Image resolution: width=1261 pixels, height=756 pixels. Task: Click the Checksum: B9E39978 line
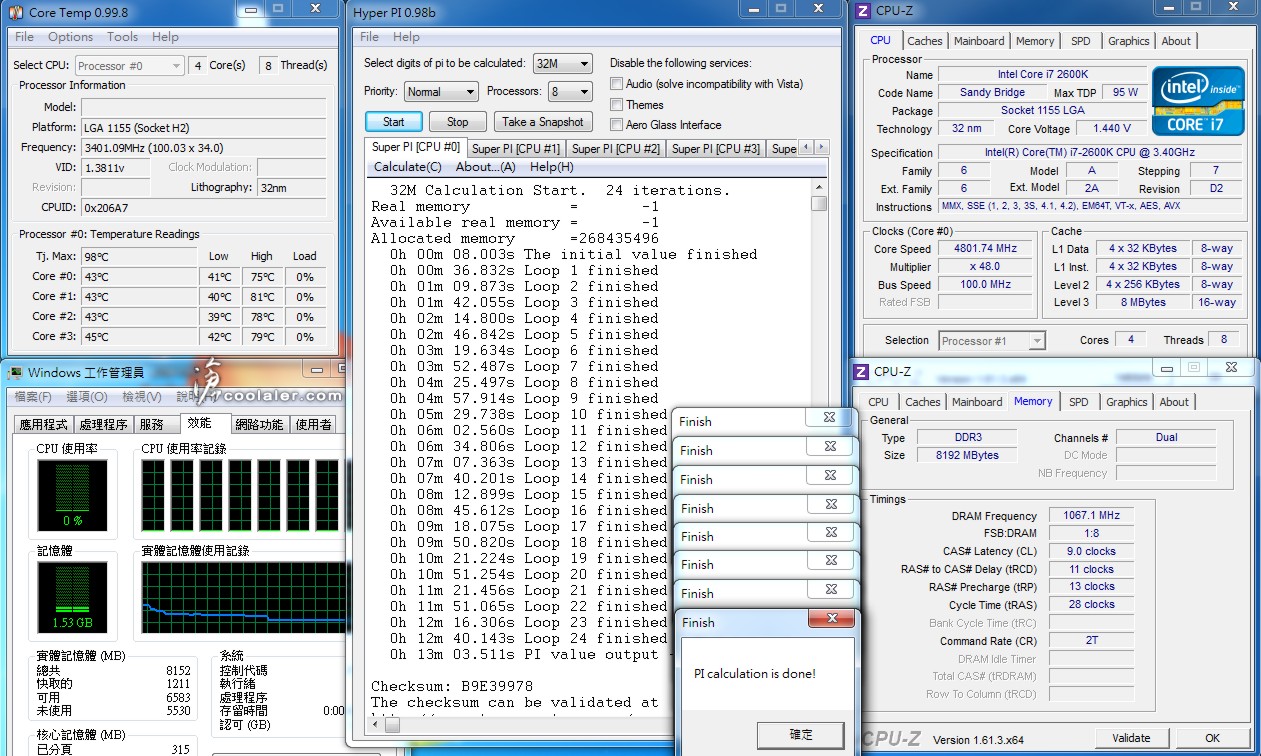[452, 686]
